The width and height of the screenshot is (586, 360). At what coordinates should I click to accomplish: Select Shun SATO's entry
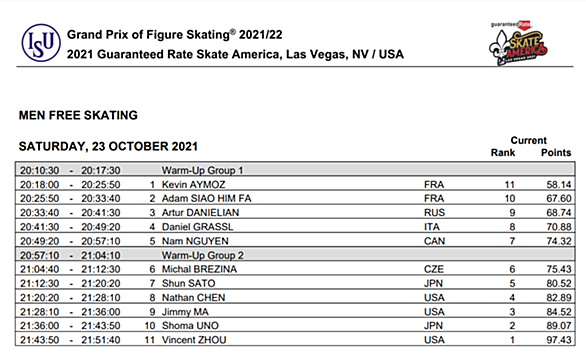188,283
